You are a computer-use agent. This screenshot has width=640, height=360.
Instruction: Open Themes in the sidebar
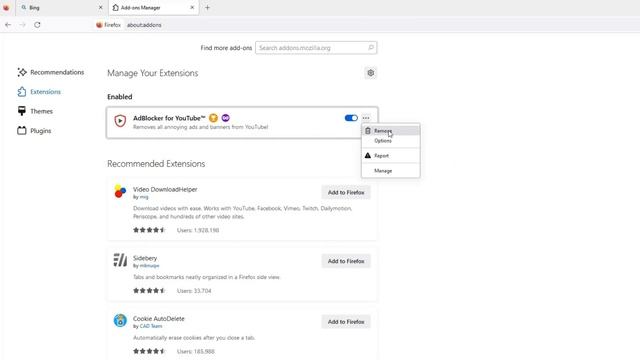tap(35, 111)
